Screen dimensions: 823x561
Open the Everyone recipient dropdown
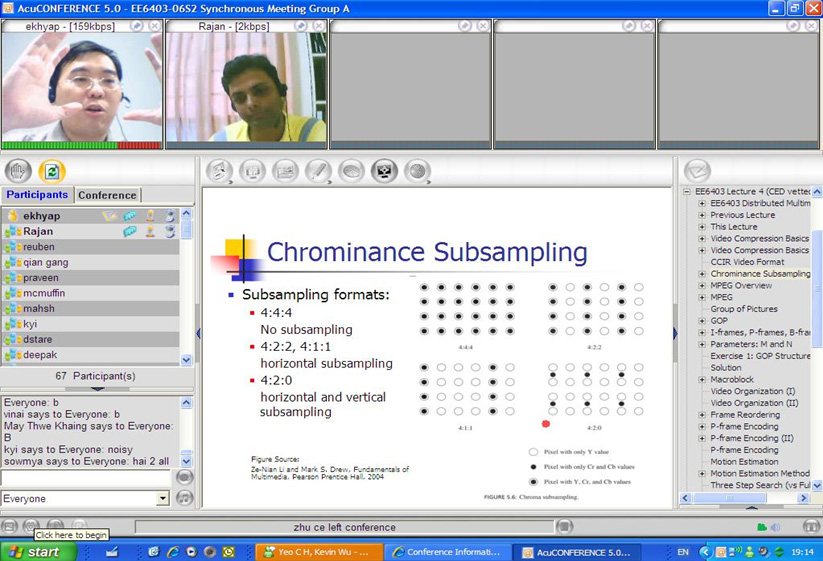(163, 498)
